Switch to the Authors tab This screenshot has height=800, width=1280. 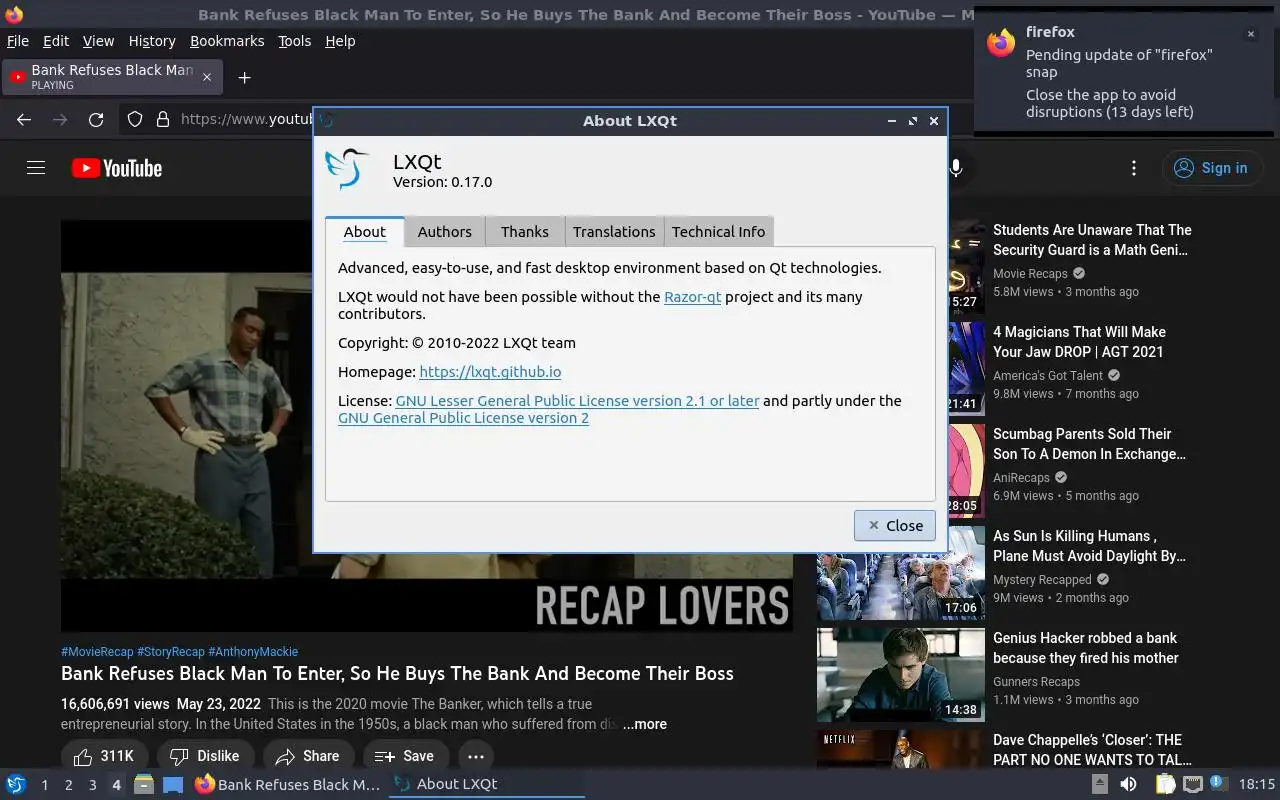444,231
